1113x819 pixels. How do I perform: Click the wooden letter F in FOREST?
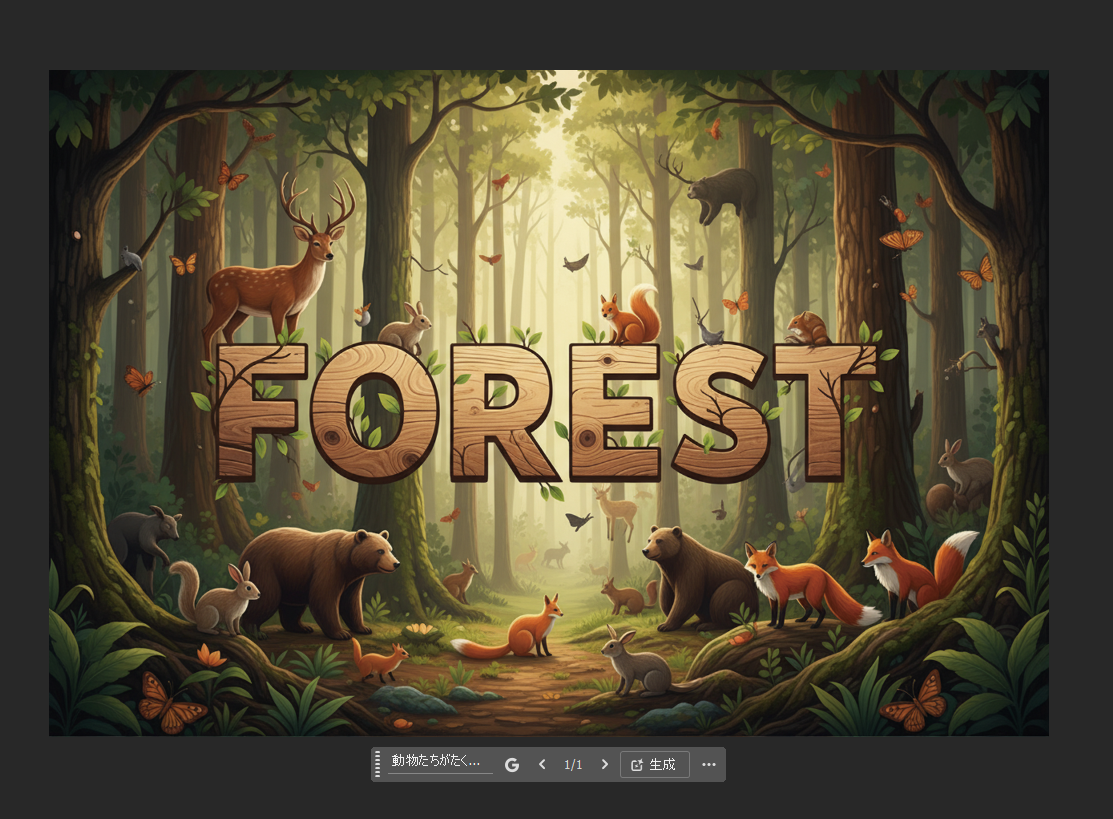(x=257, y=410)
